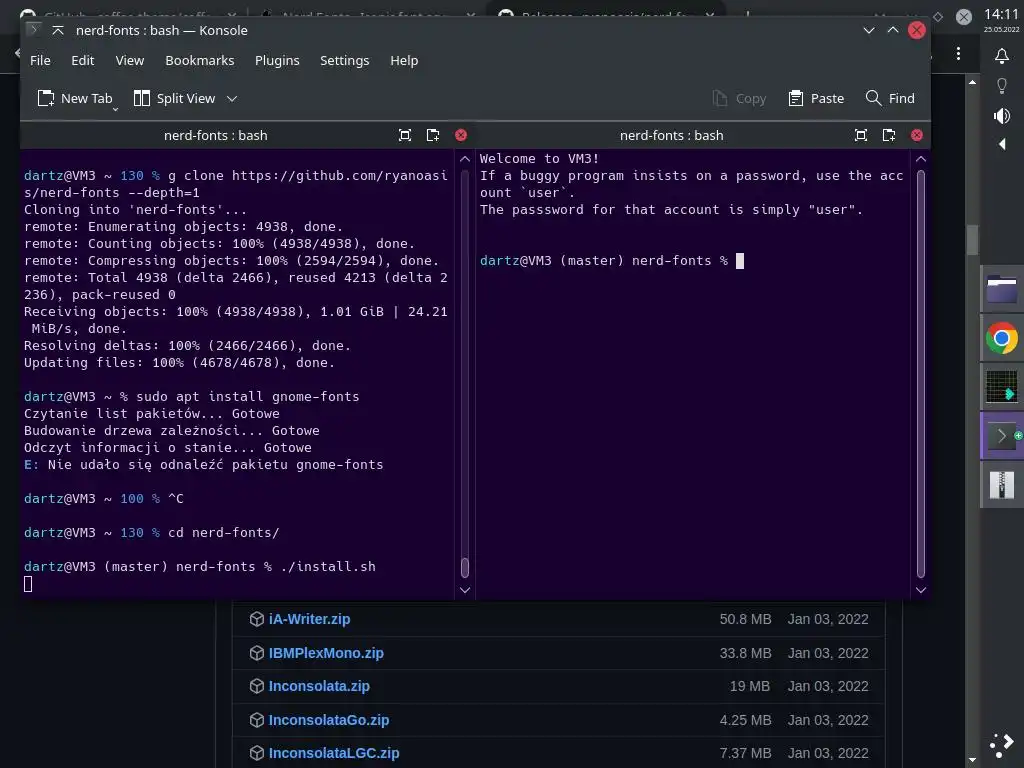Click the New Tab button
Image resolution: width=1024 pixels, height=768 pixels.
coord(75,98)
